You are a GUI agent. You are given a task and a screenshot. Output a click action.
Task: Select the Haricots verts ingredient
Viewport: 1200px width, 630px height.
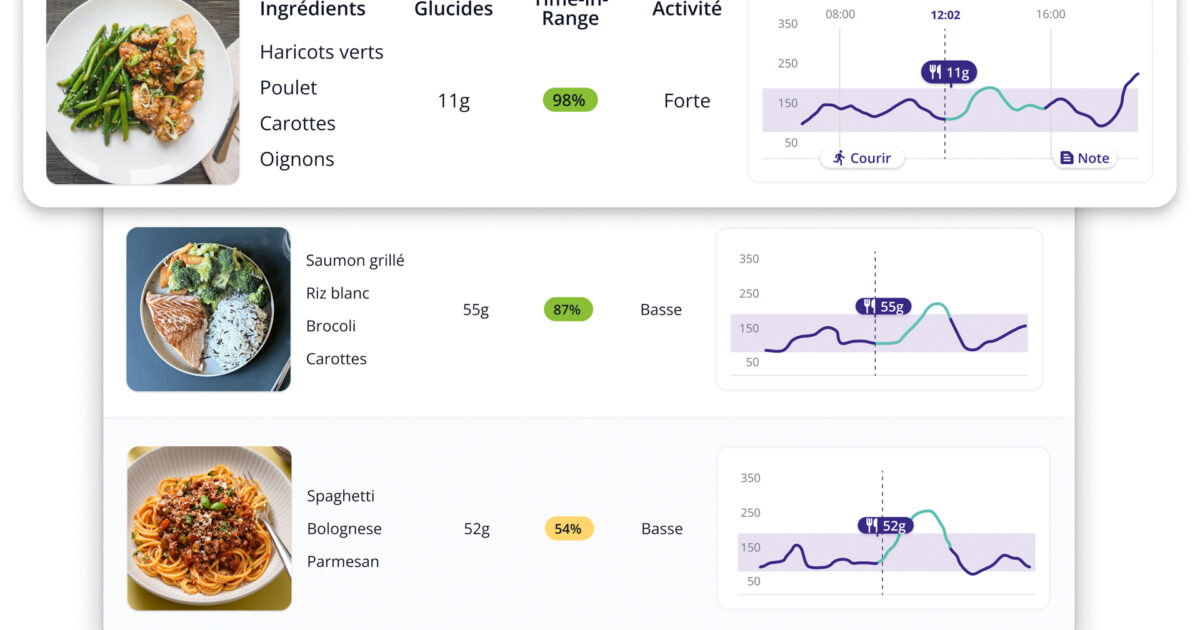321,52
